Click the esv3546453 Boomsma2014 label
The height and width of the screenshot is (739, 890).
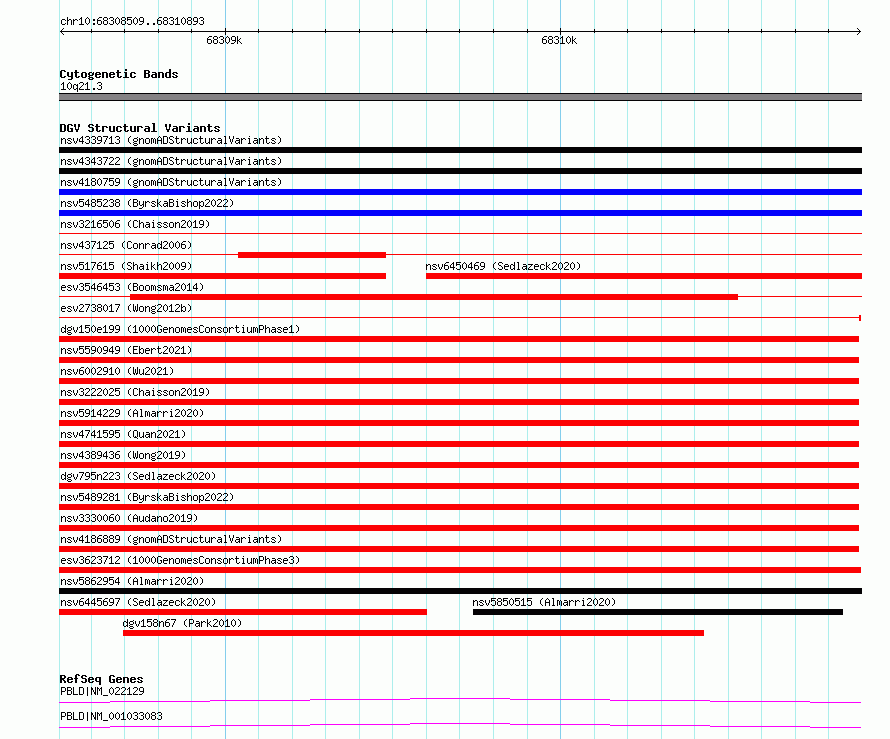tap(132, 287)
